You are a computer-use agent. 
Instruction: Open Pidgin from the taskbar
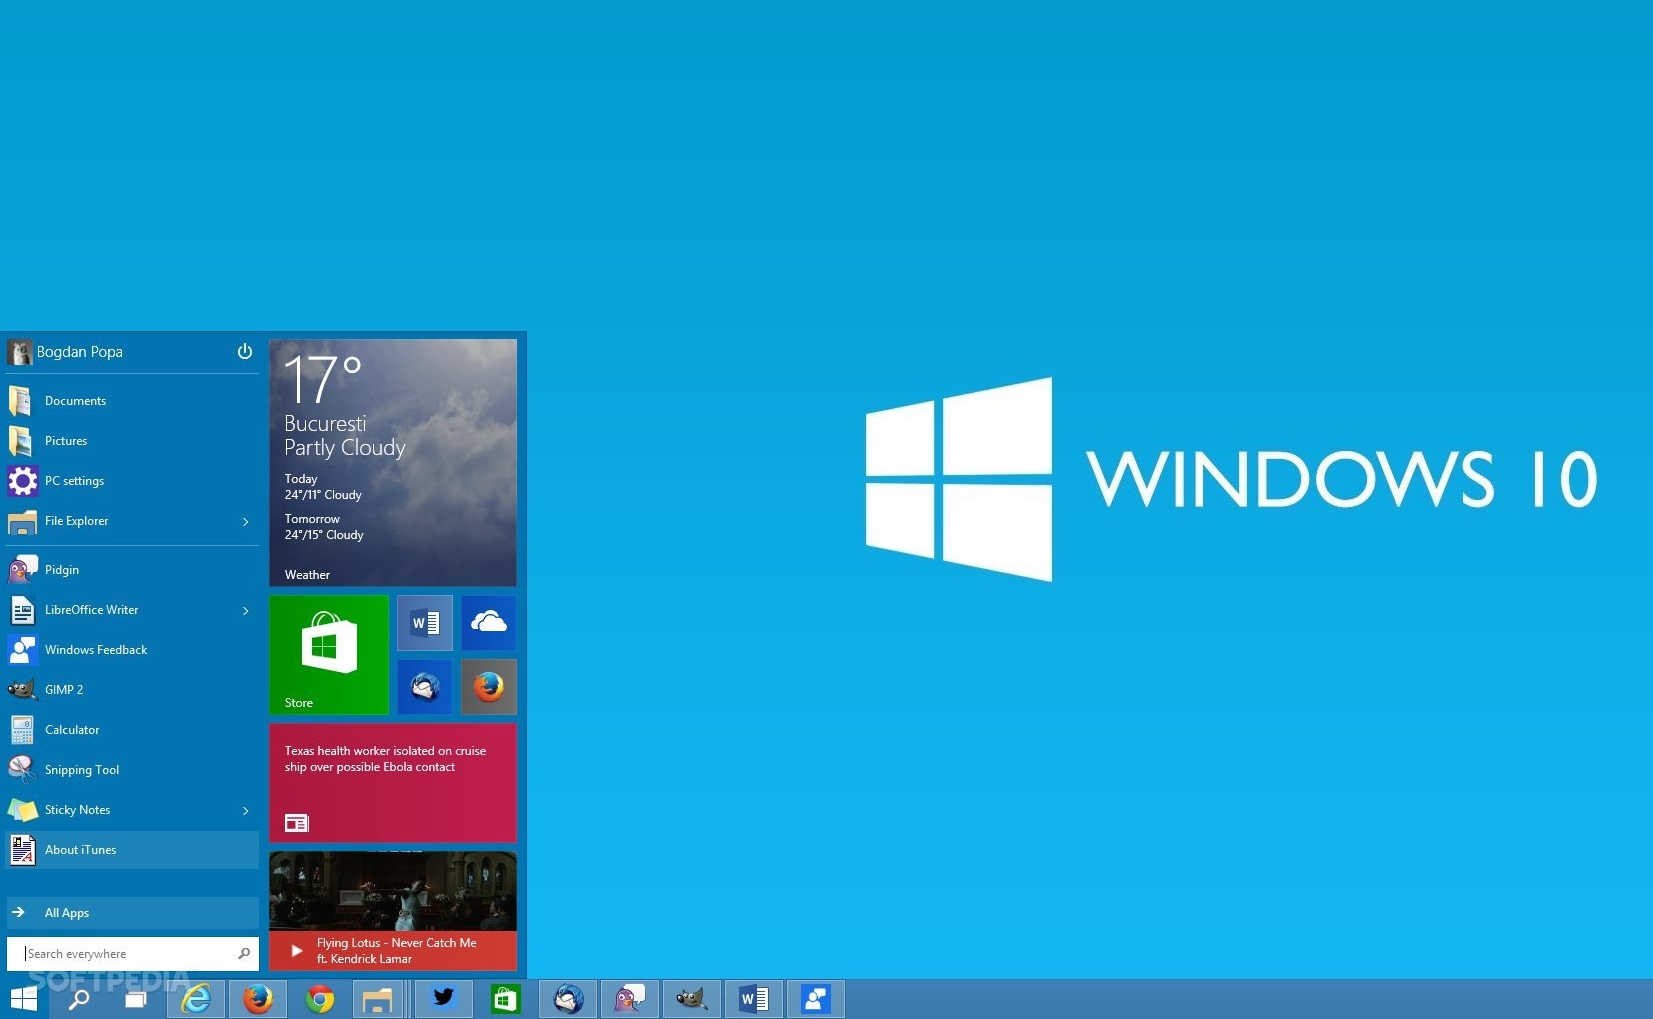tap(630, 998)
